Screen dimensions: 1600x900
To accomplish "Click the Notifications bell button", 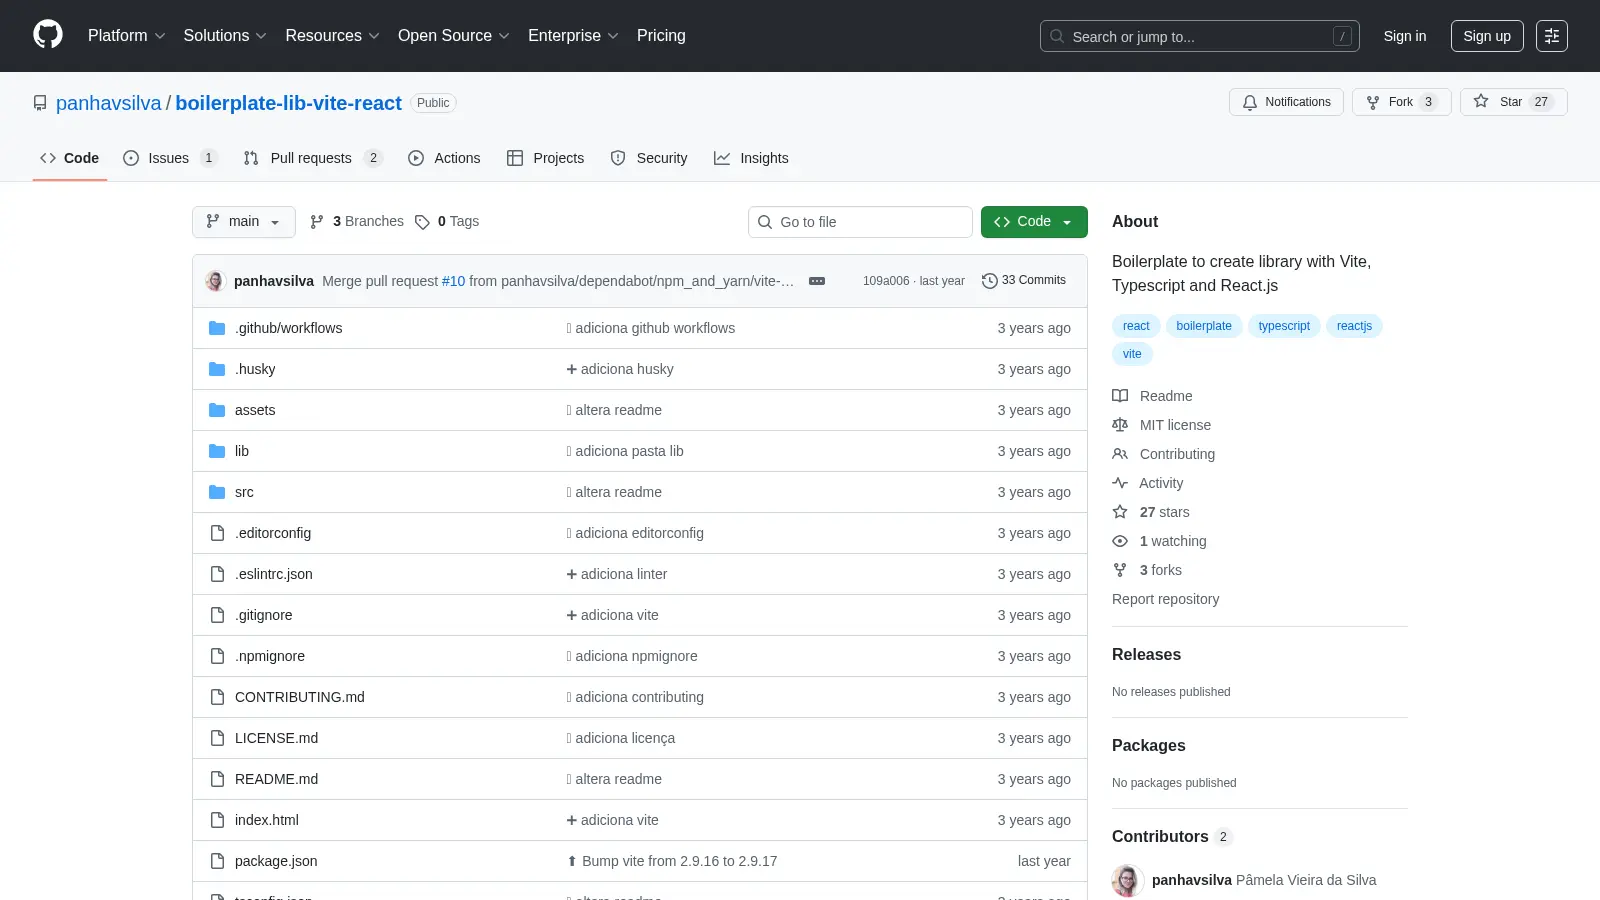I will pyautogui.click(x=1286, y=102).
